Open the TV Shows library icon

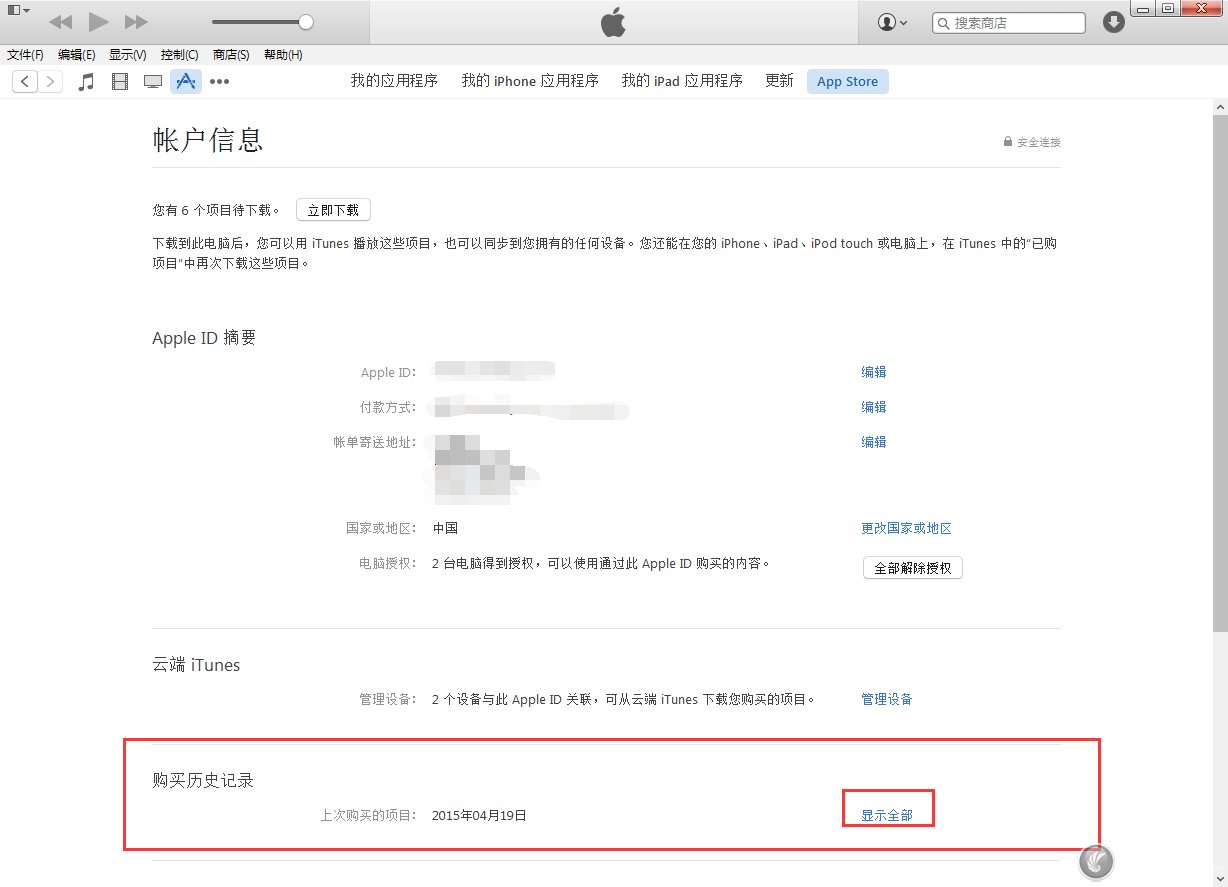point(152,81)
